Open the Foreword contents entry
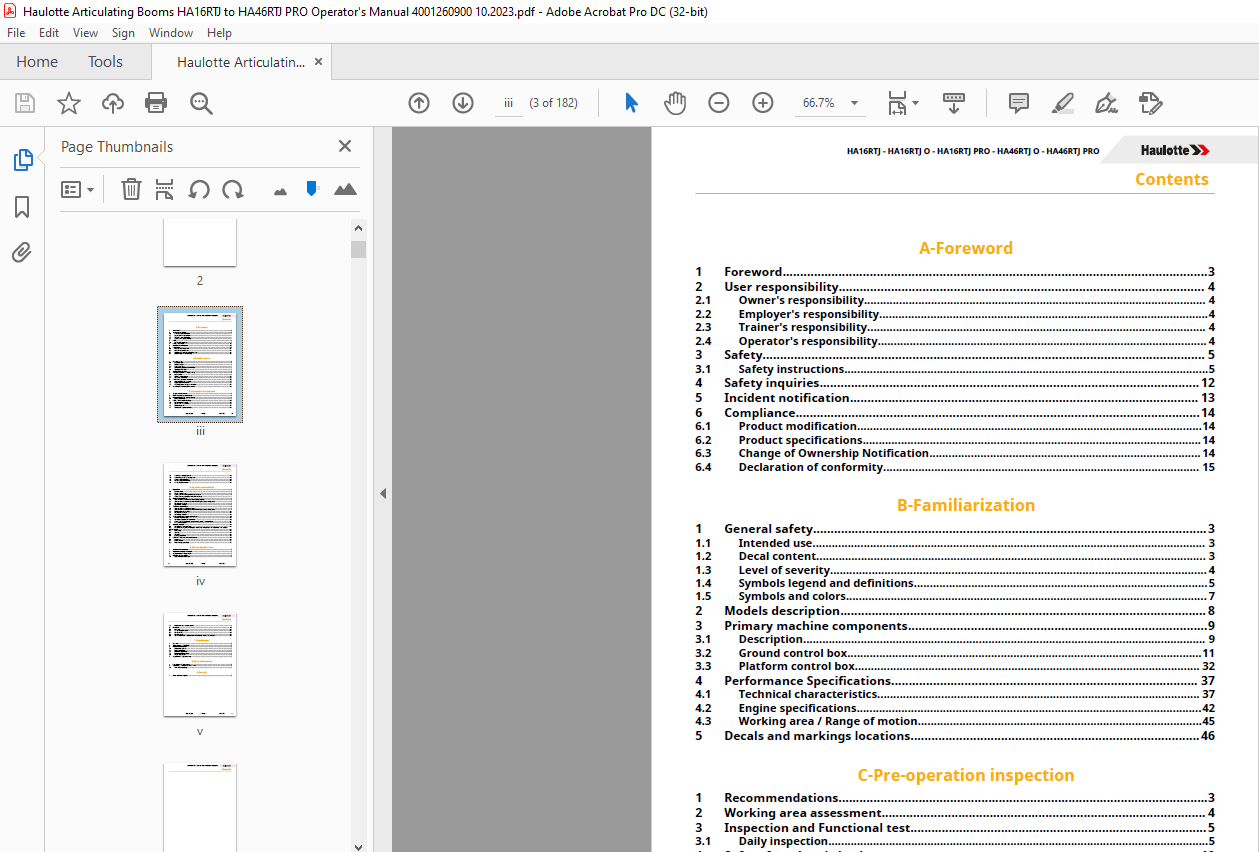Viewport: 1259px width, 852px height. coord(955,272)
